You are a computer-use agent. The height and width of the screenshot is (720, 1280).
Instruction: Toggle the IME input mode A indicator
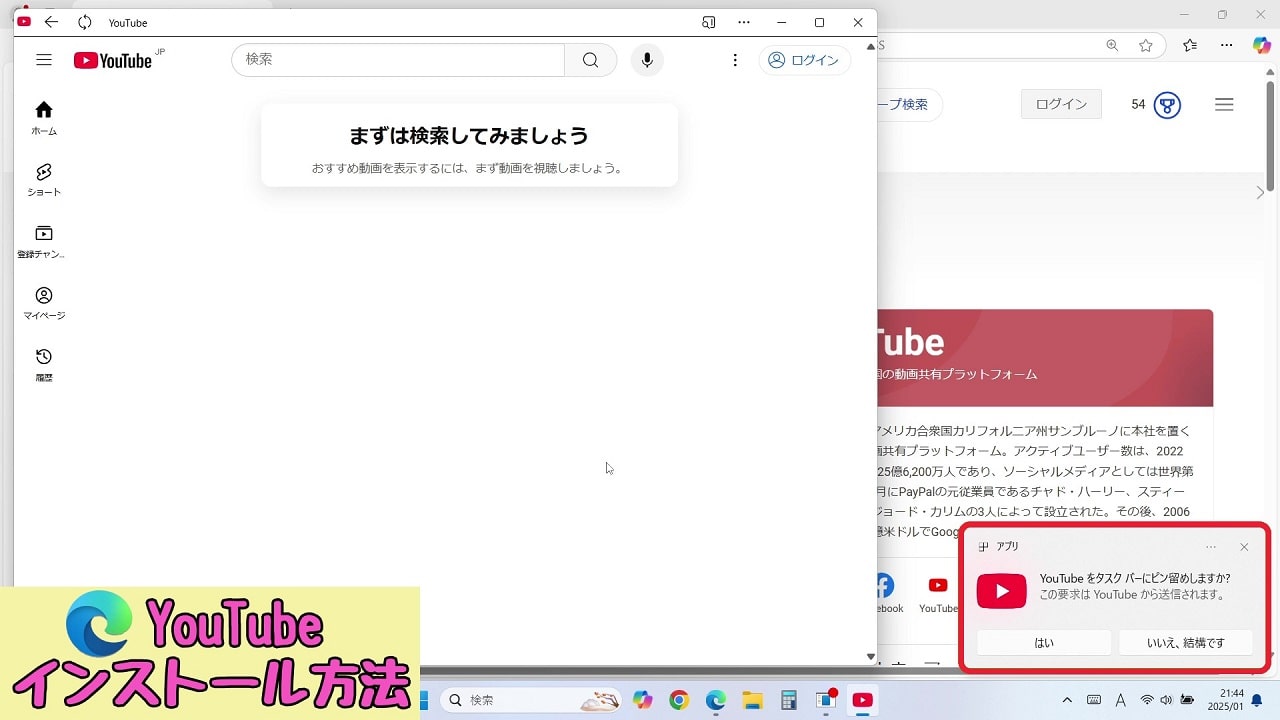click(x=1121, y=700)
